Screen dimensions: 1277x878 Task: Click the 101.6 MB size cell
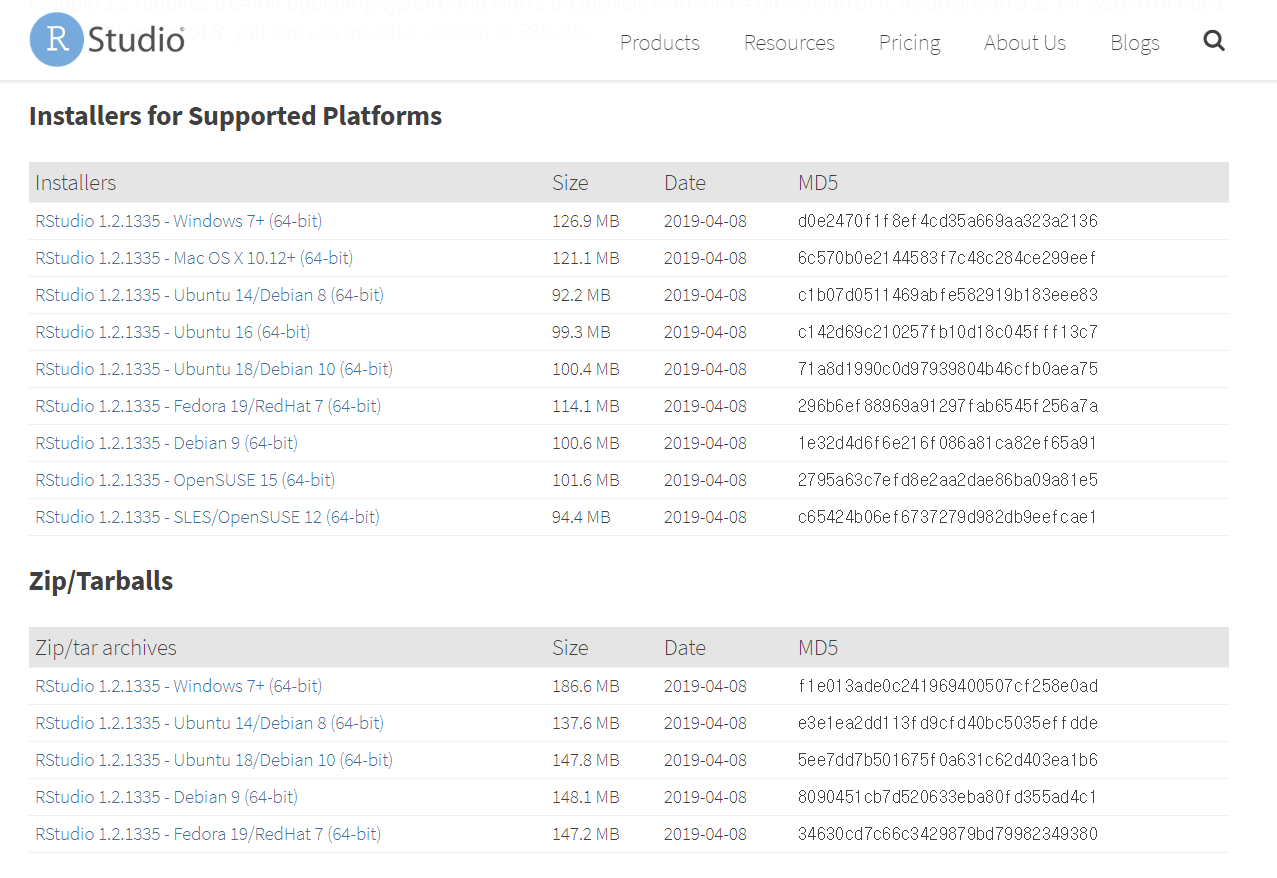point(586,480)
